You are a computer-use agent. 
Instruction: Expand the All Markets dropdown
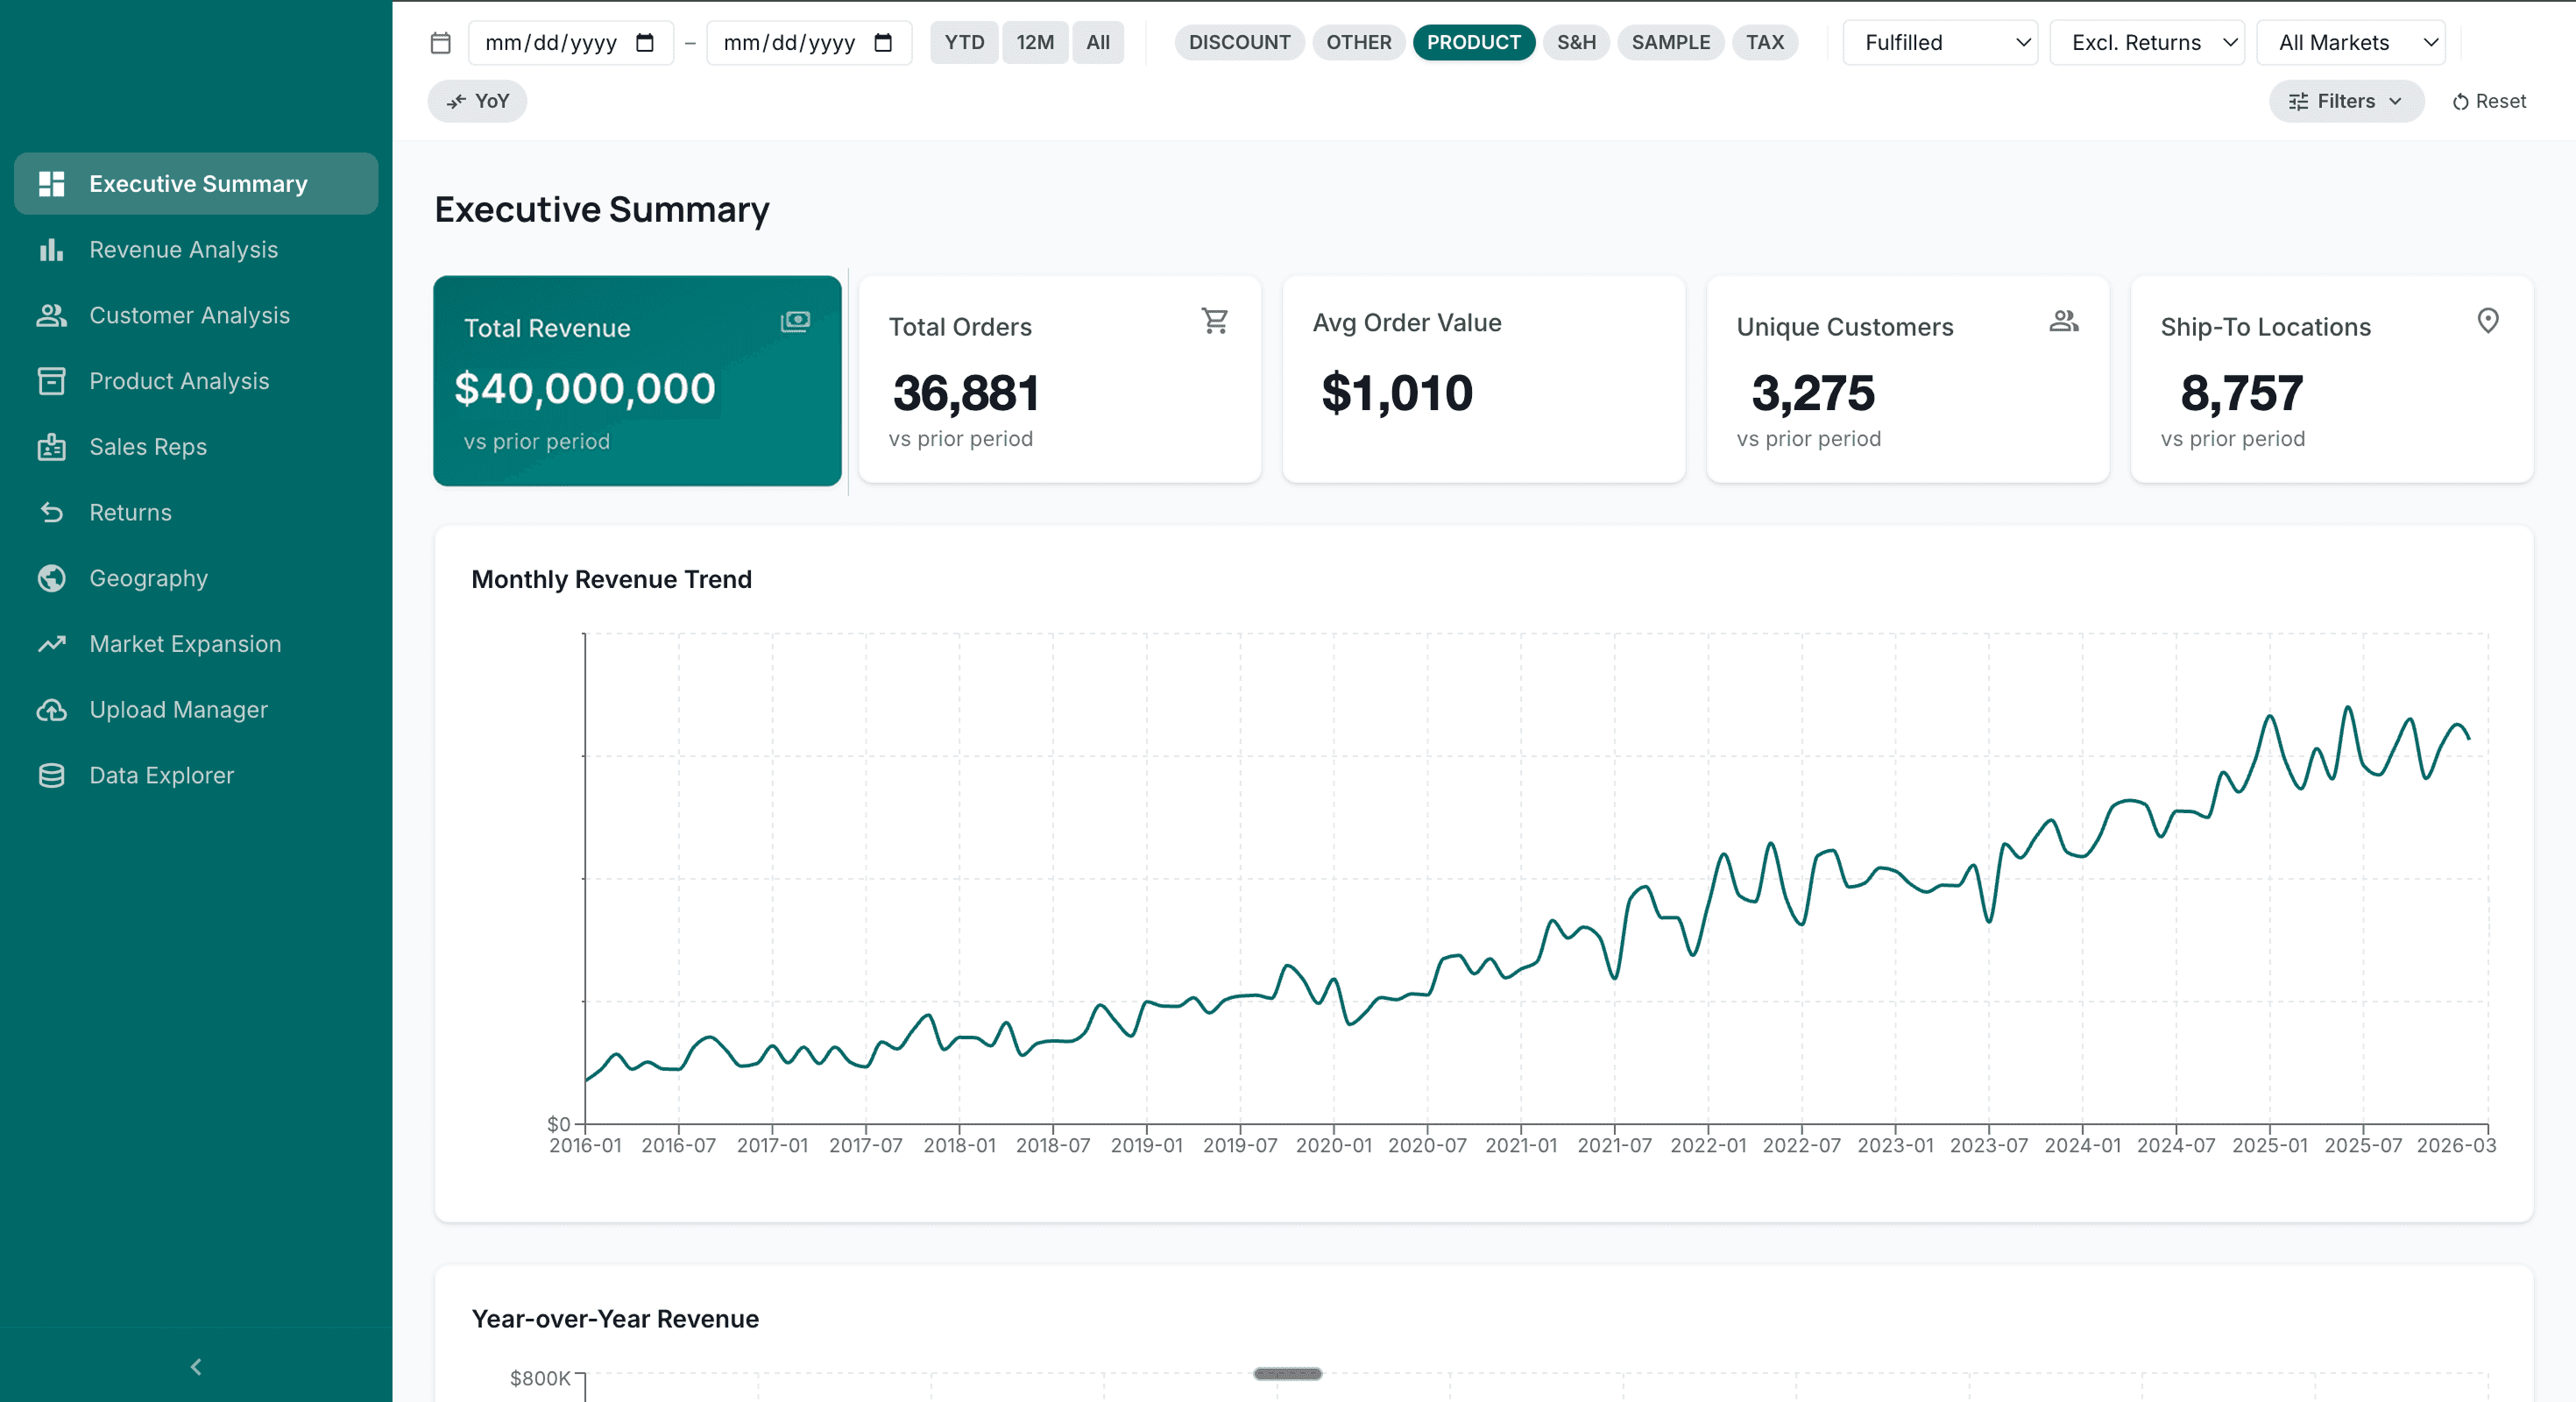2350,42
